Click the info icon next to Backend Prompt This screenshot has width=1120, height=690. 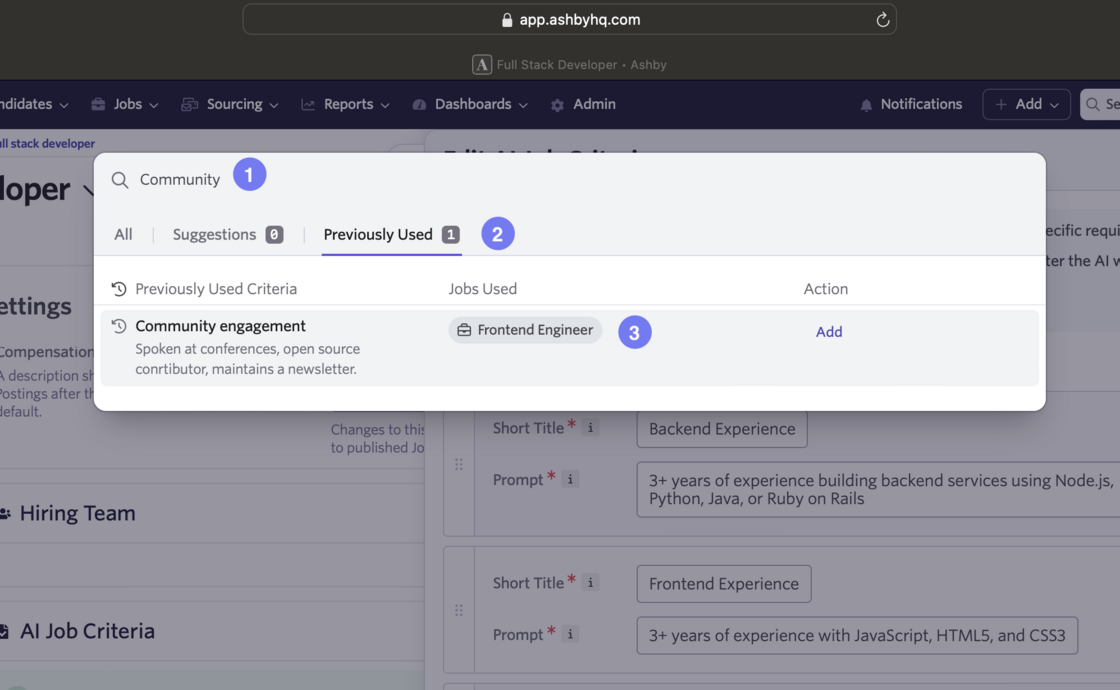coord(571,480)
